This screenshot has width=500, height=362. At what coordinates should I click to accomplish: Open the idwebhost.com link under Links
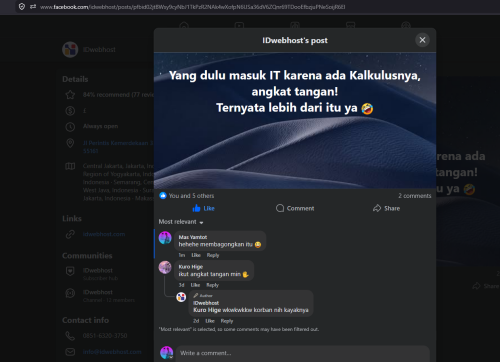tap(104, 234)
